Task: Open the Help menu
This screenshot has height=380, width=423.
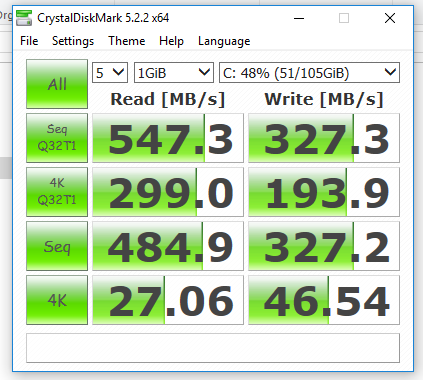Action: click(x=171, y=41)
